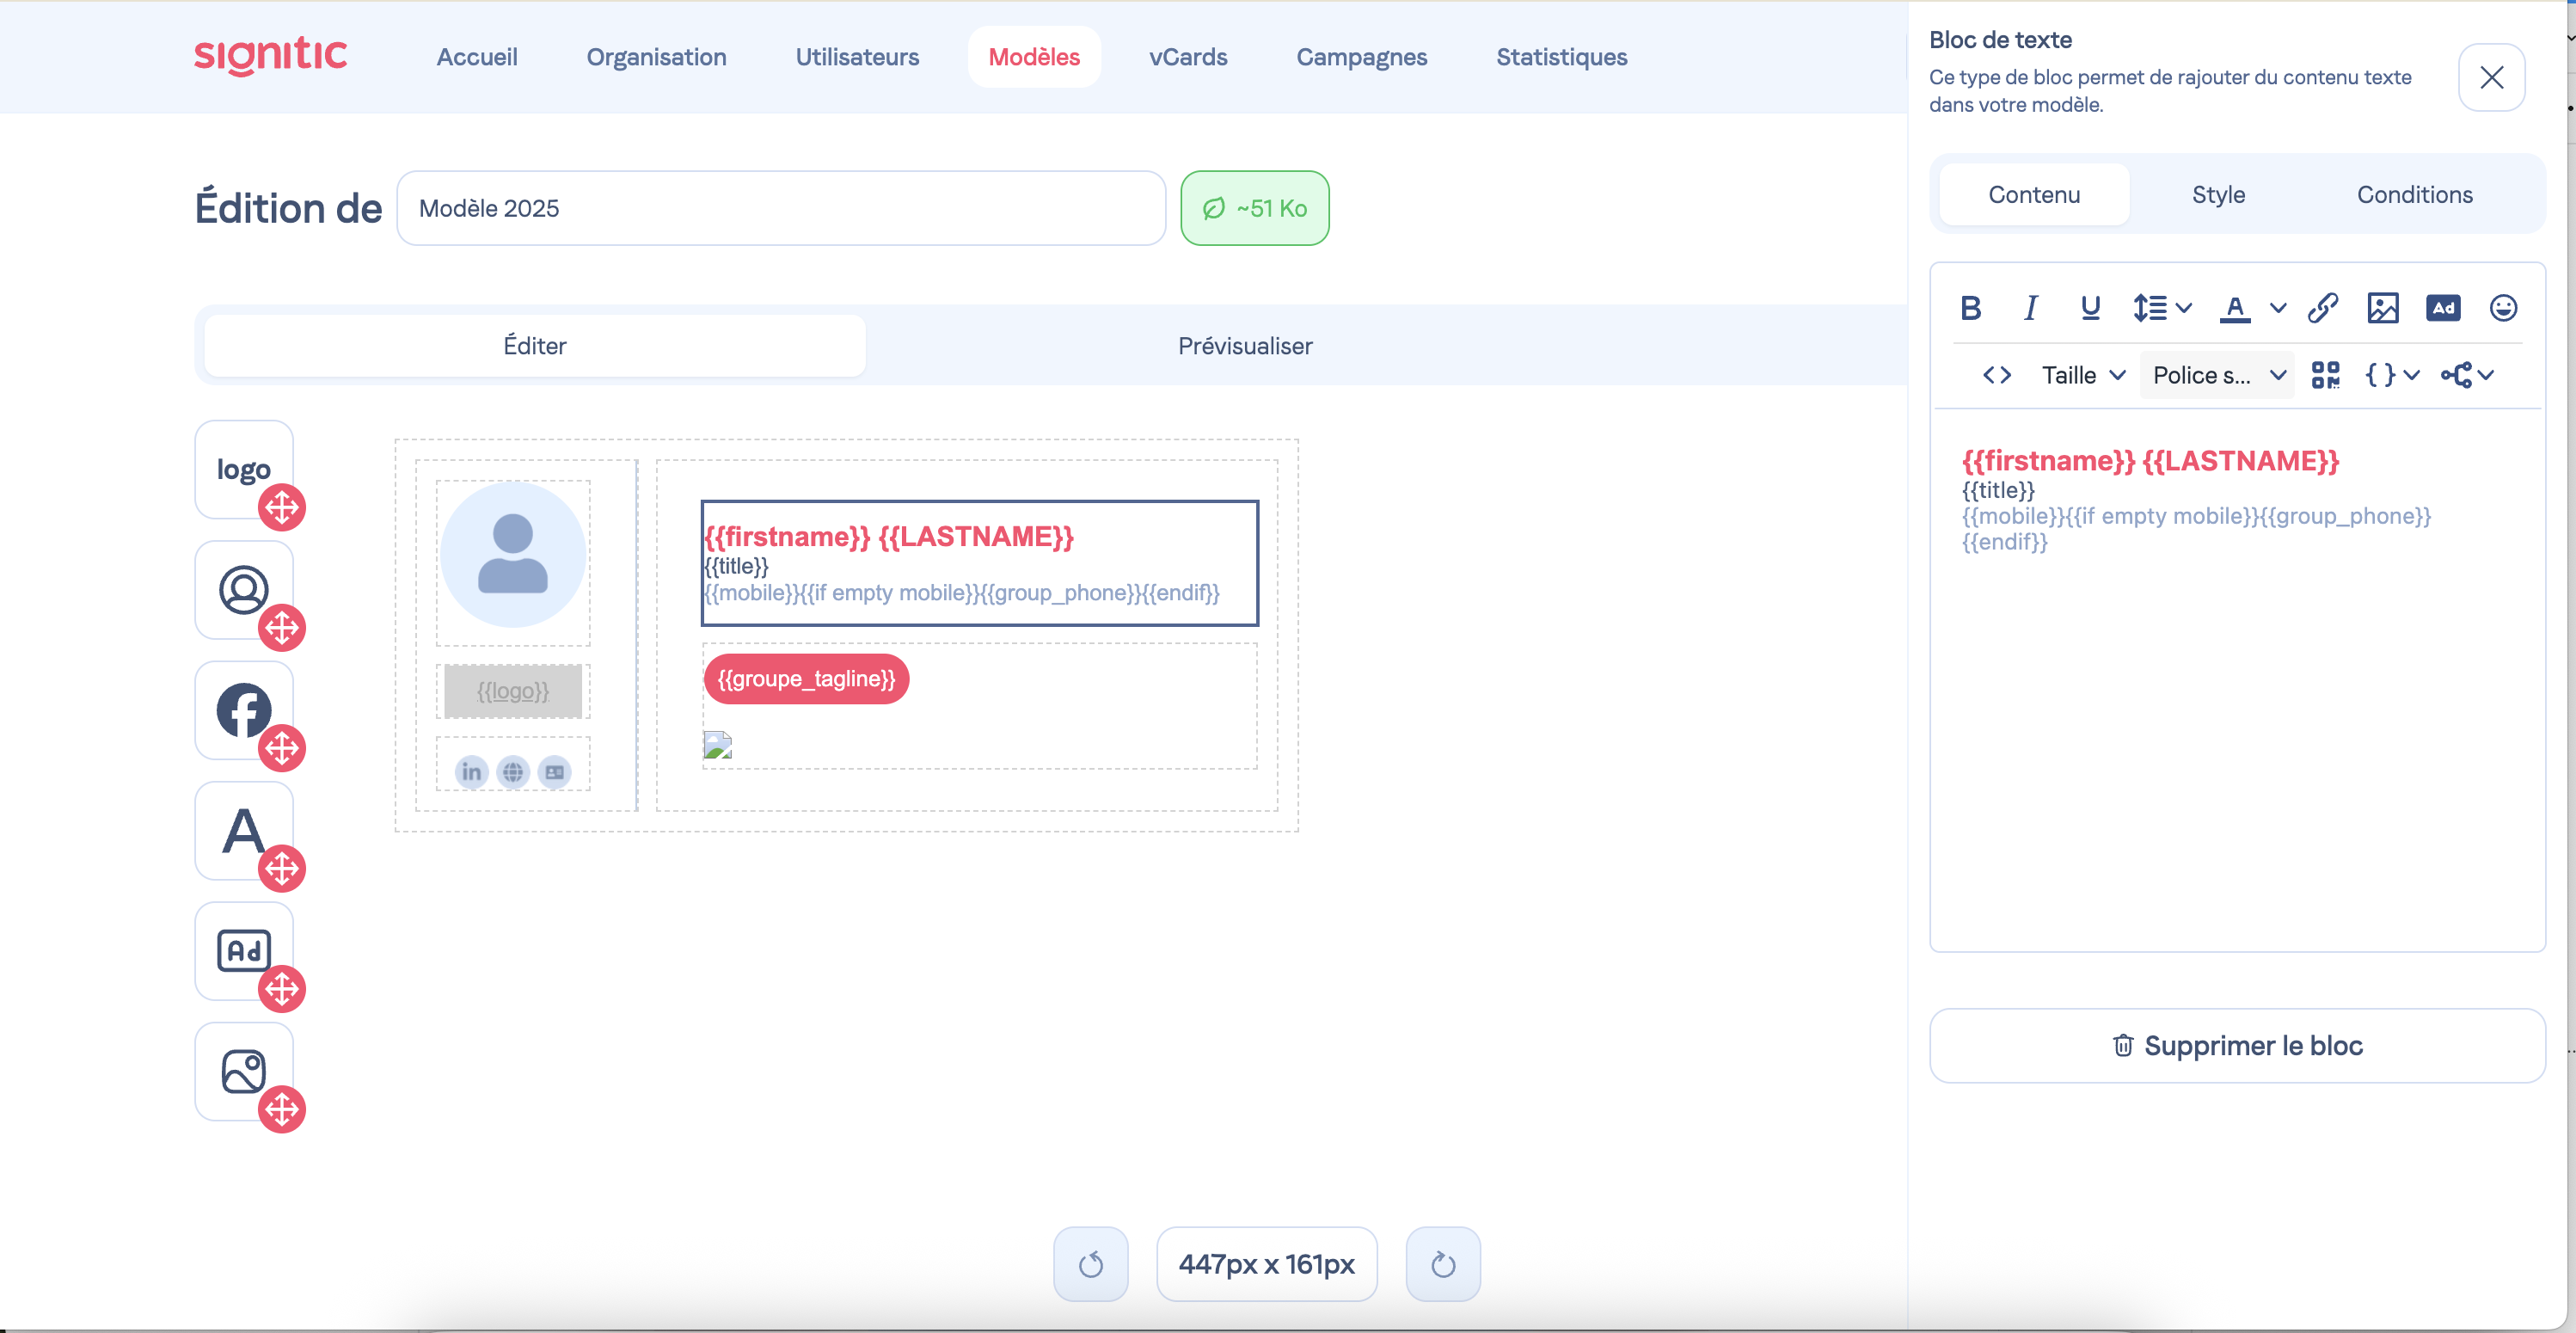The height and width of the screenshot is (1333, 2576).
Task: Open the Police font dropdown
Action: point(2217,375)
